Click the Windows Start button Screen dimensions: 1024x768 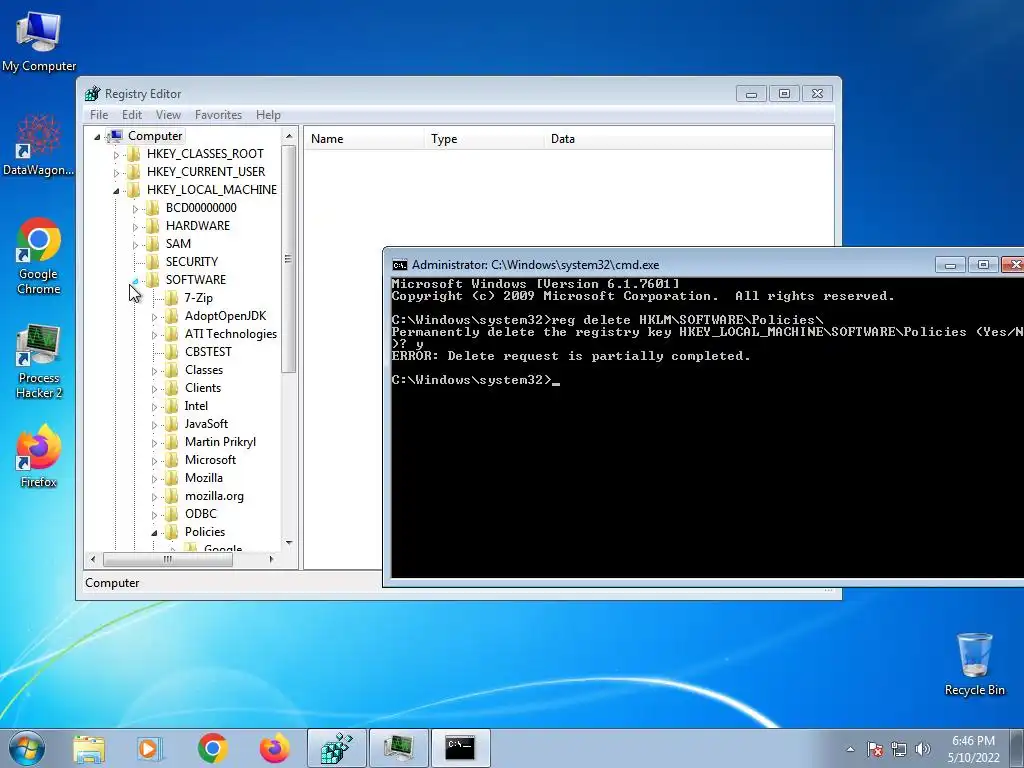pos(27,748)
